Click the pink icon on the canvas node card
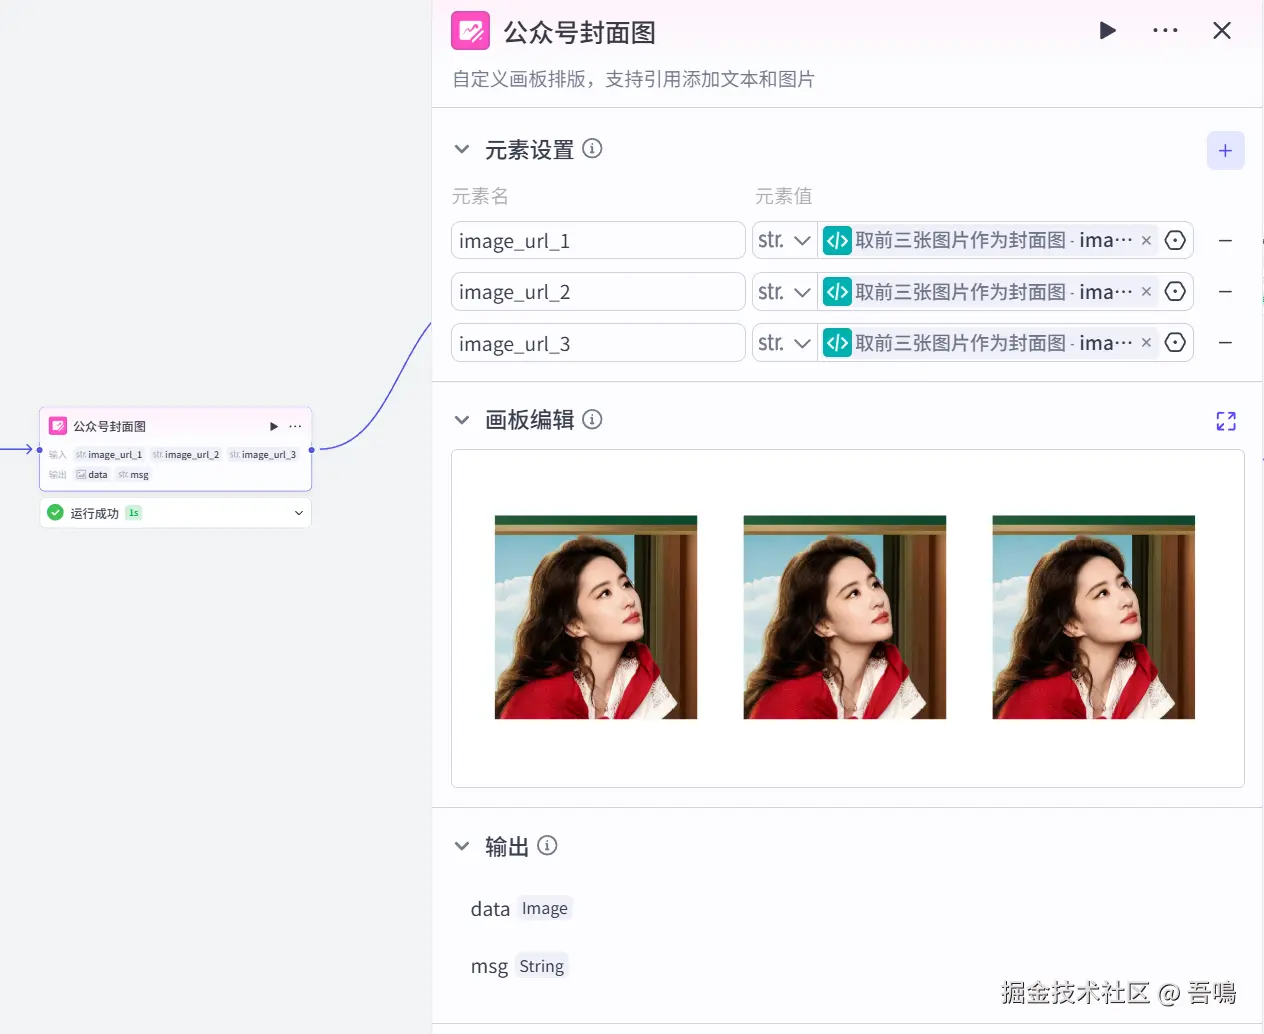 (58, 426)
